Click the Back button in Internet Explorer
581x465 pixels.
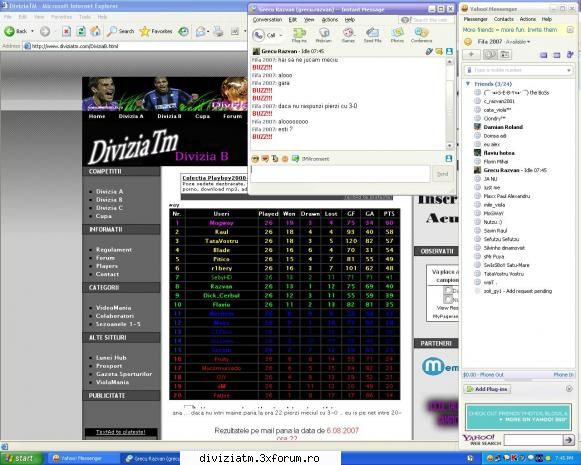(16, 31)
